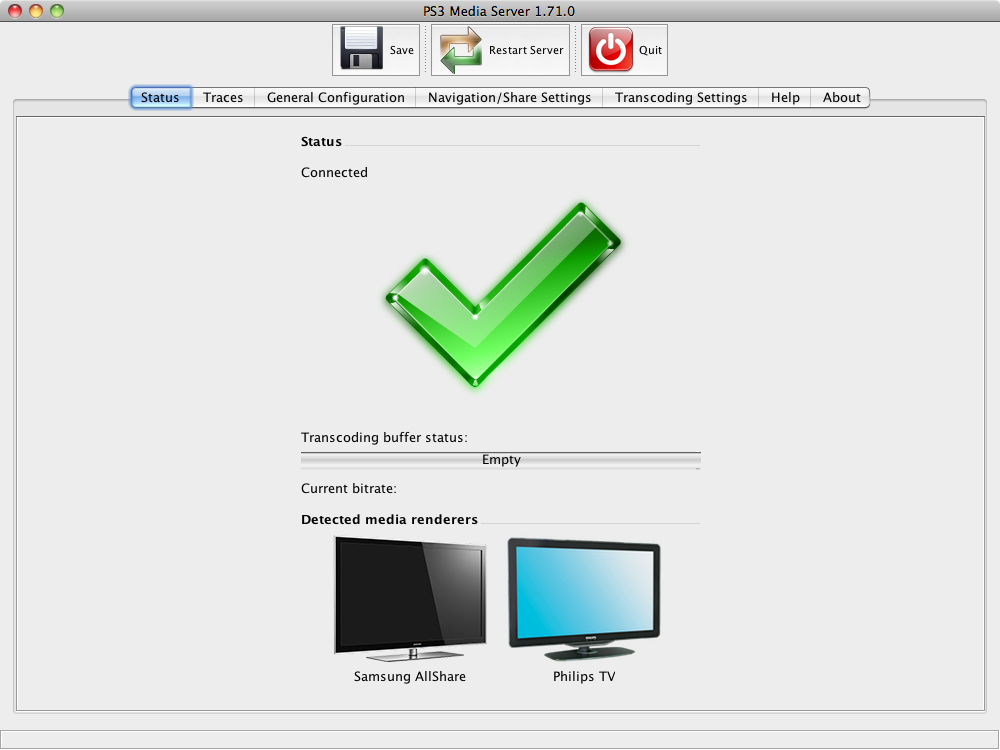Select the Samsung AllShare TV icon
The width and height of the screenshot is (1000, 750).
[410, 599]
